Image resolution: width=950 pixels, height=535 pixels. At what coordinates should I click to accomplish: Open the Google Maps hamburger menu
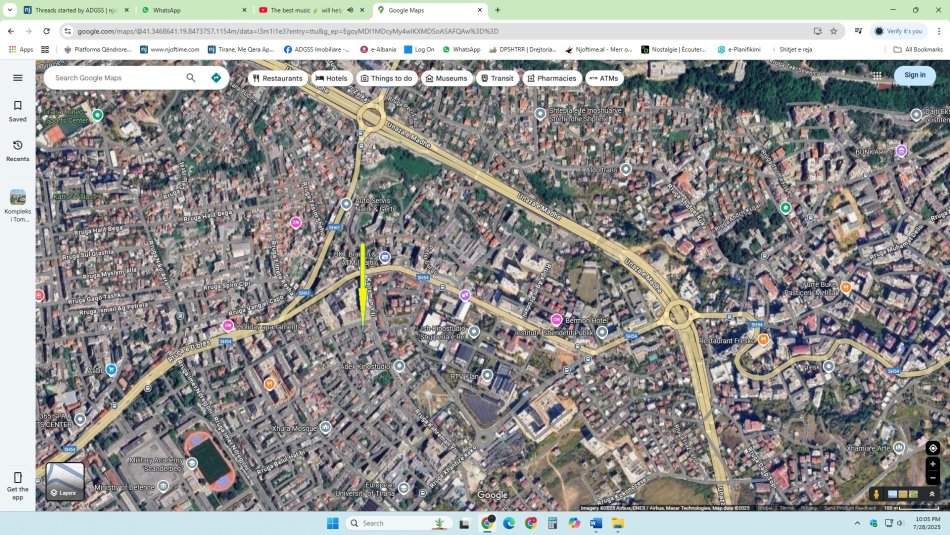(x=17, y=77)
